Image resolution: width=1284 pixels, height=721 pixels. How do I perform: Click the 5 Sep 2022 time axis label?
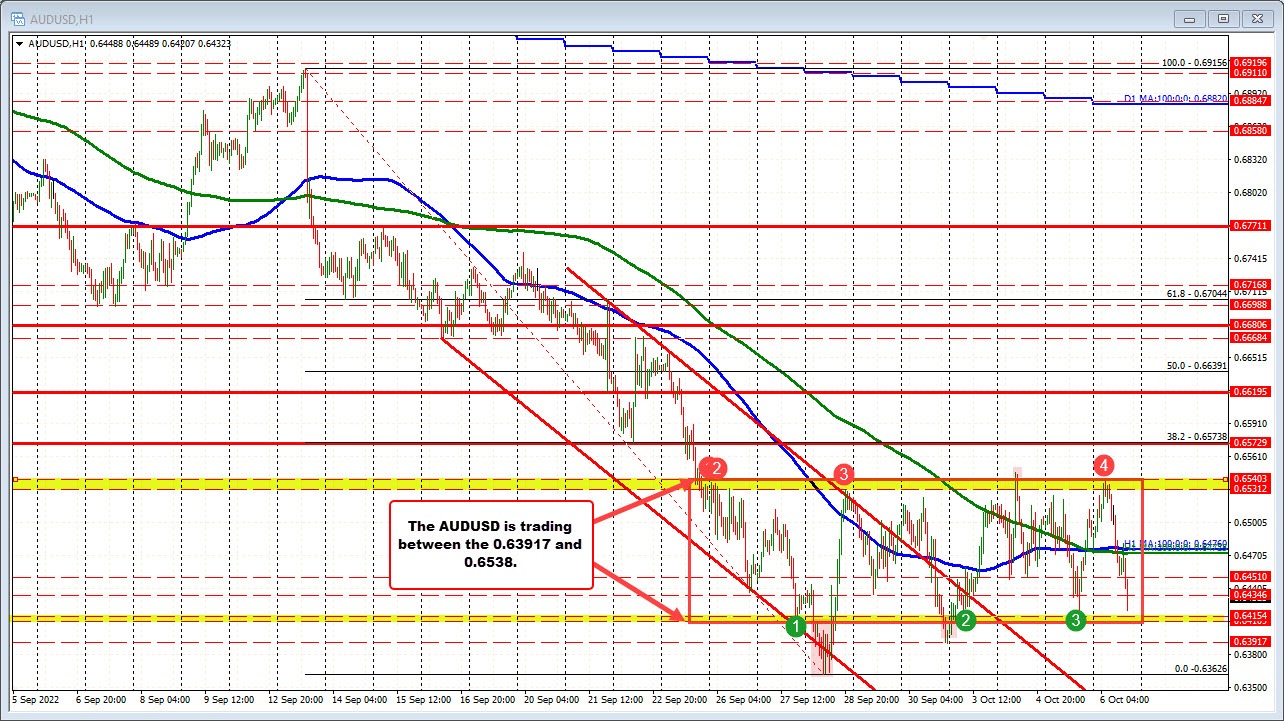pyautogui.click(x=37, y=701)
